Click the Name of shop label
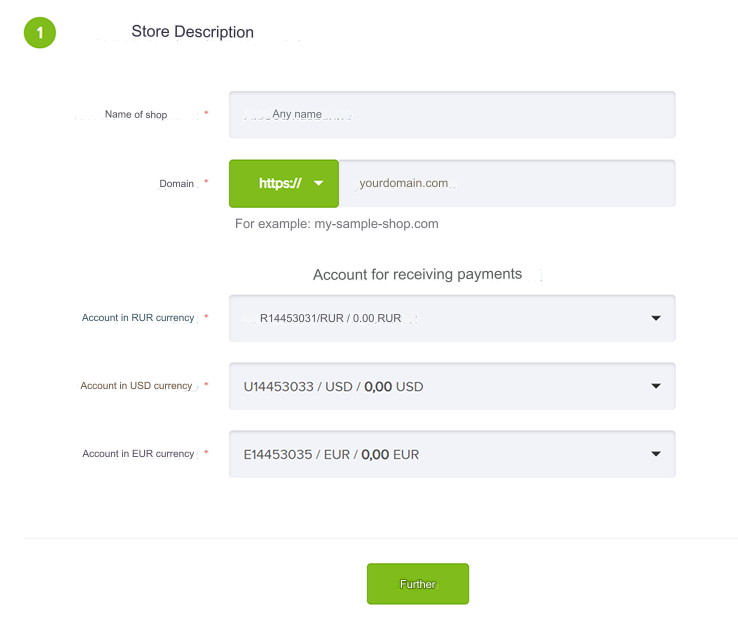738x622 pixels. click(x=136, y=115)
